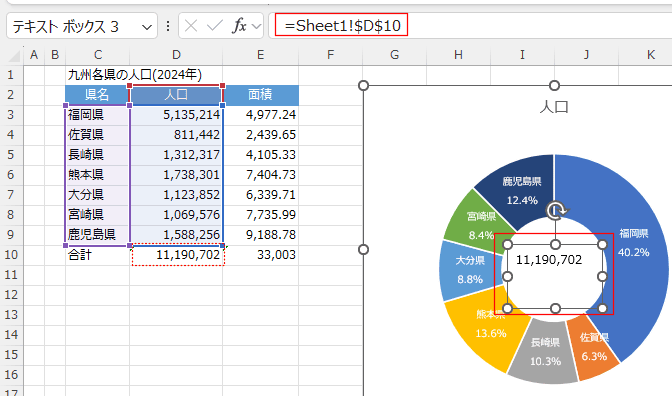This screenshot has height=396, width=672.
Task: Click the area cell 9,188.78
Action: [x=261, y=235]
